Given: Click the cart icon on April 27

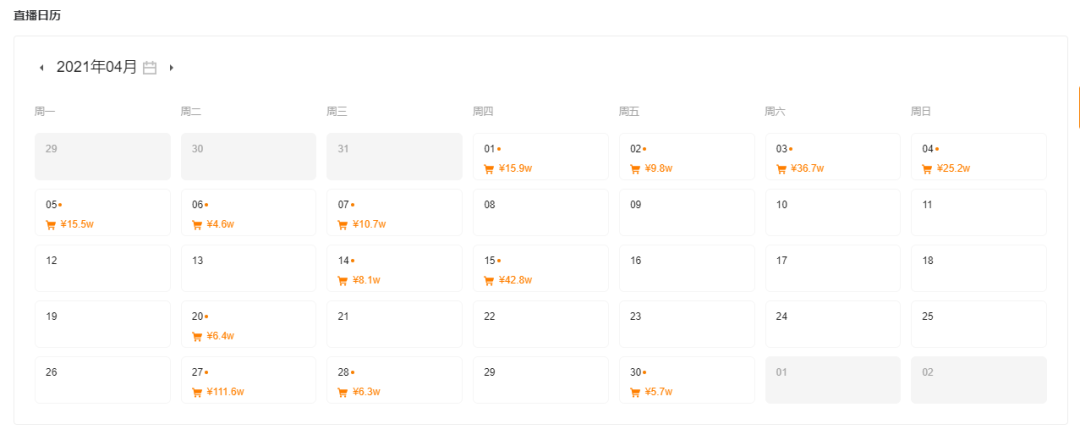Looking at the screenshot, I should click(197, 392).
